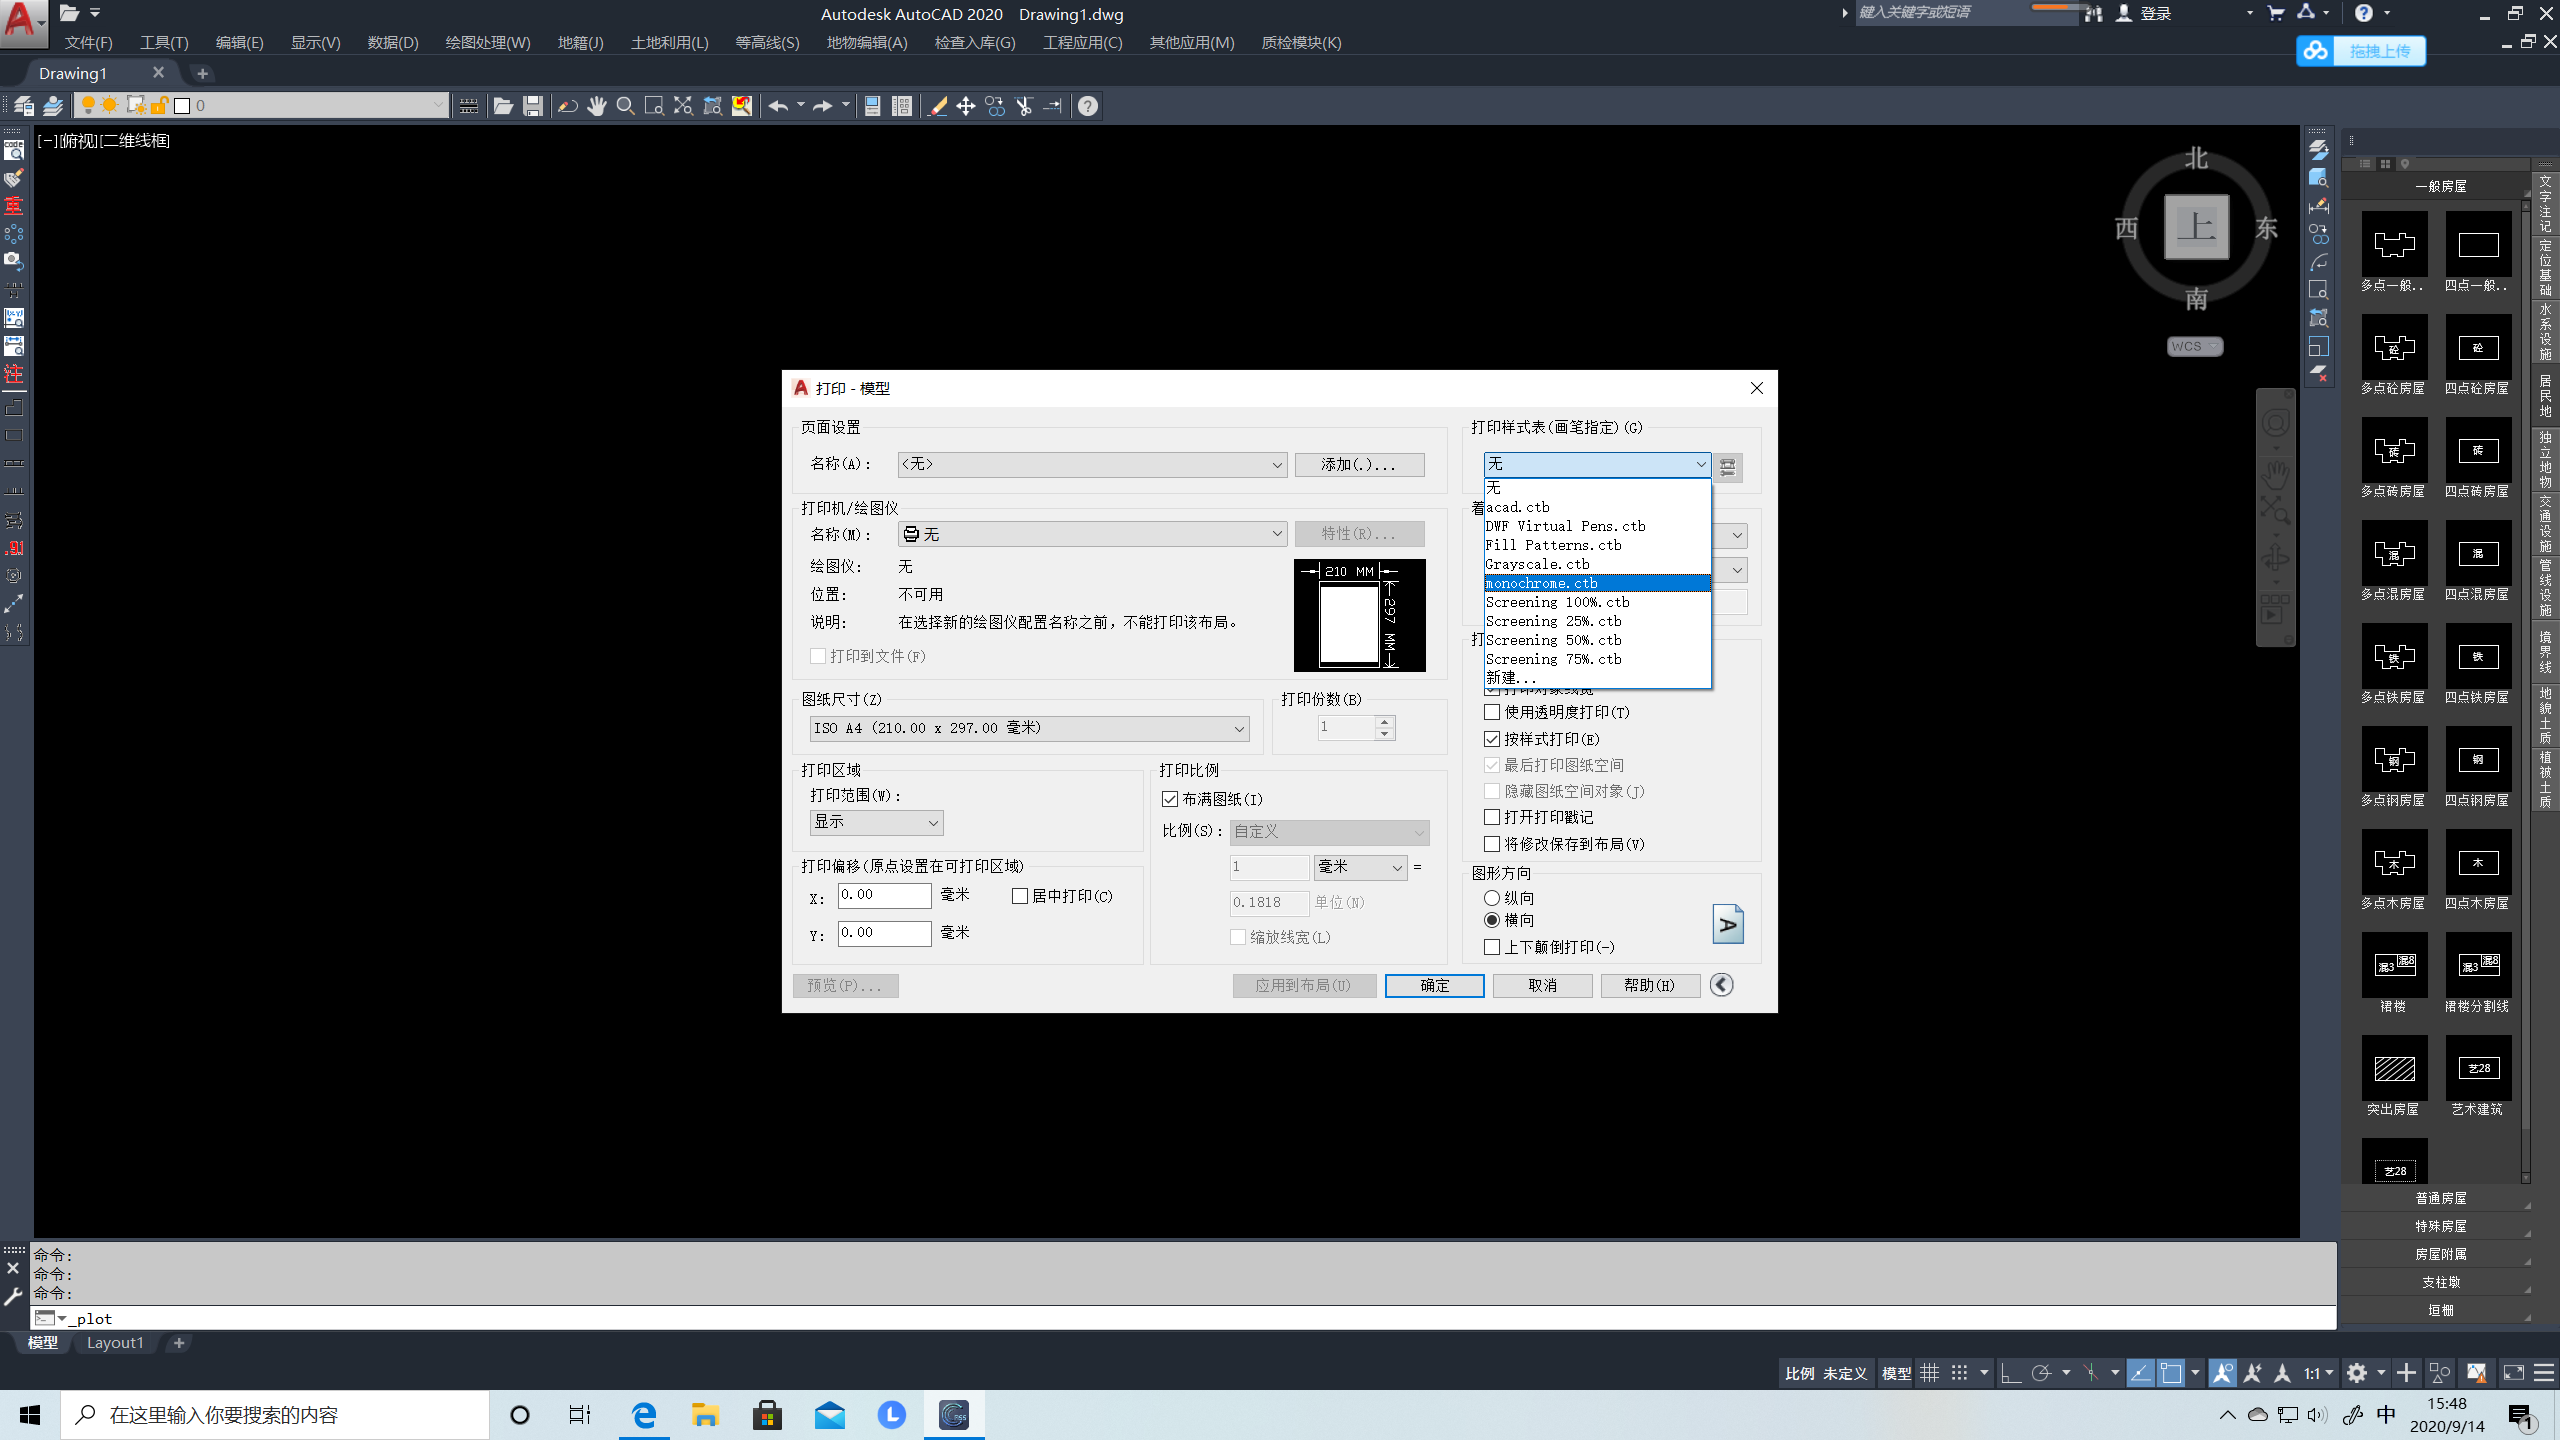Open the WCS coordinate dropdown
Viewport: 2560px width, 1440px height.
pyautogui.click(x=2195, y=346)
